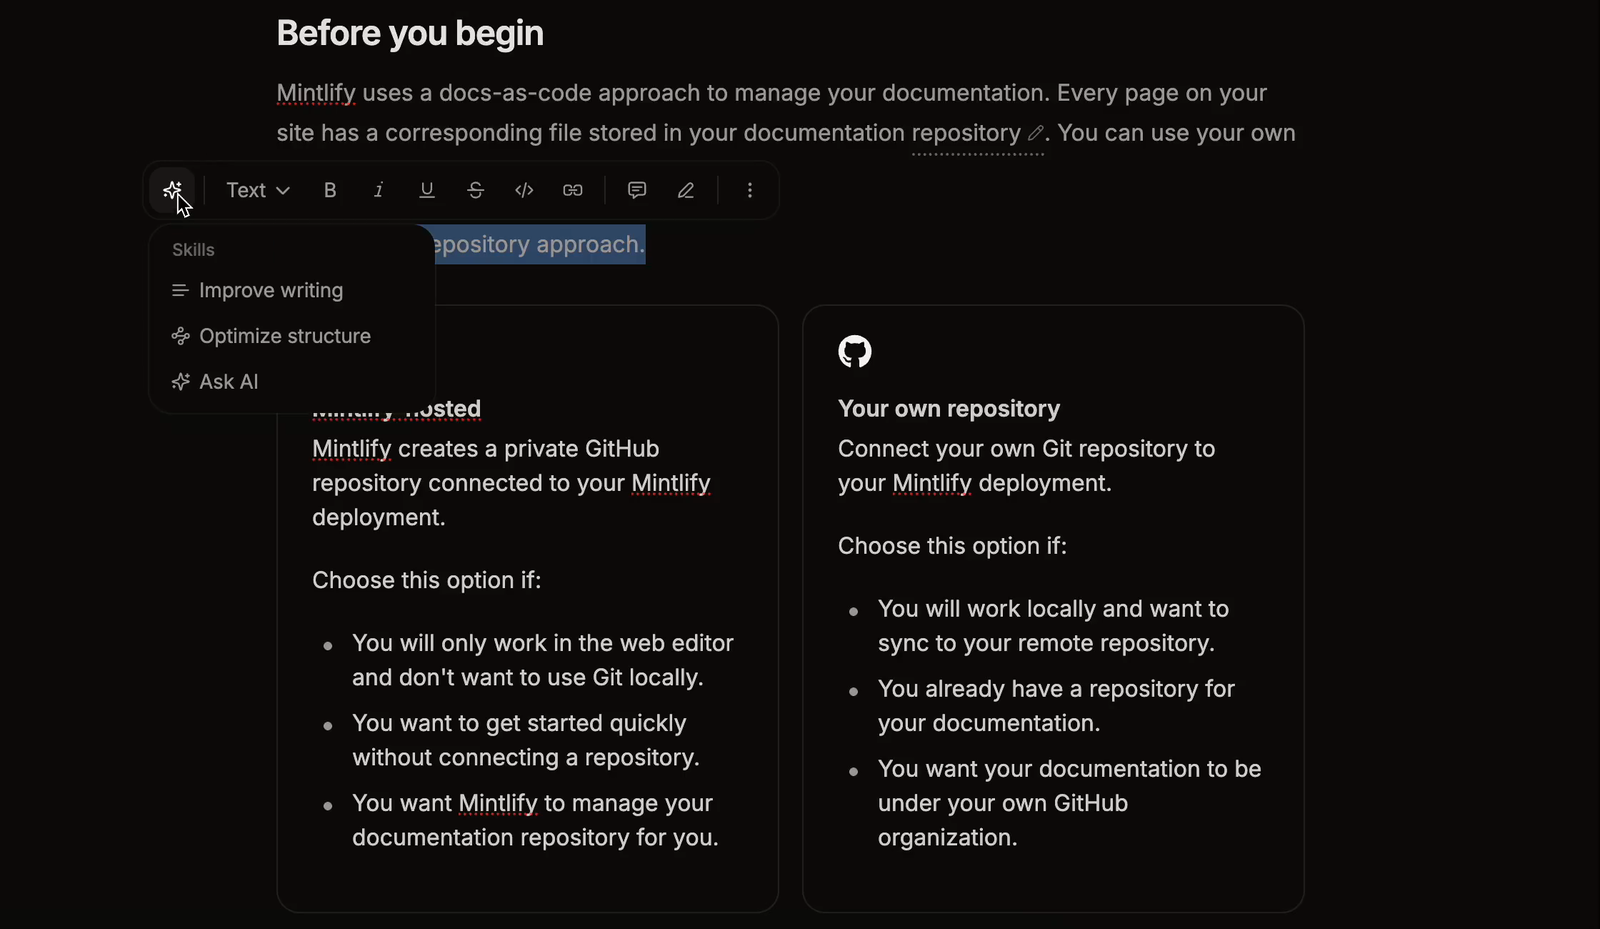Click the Ask AI sparkle icon in menu

(x=180, y=381)
